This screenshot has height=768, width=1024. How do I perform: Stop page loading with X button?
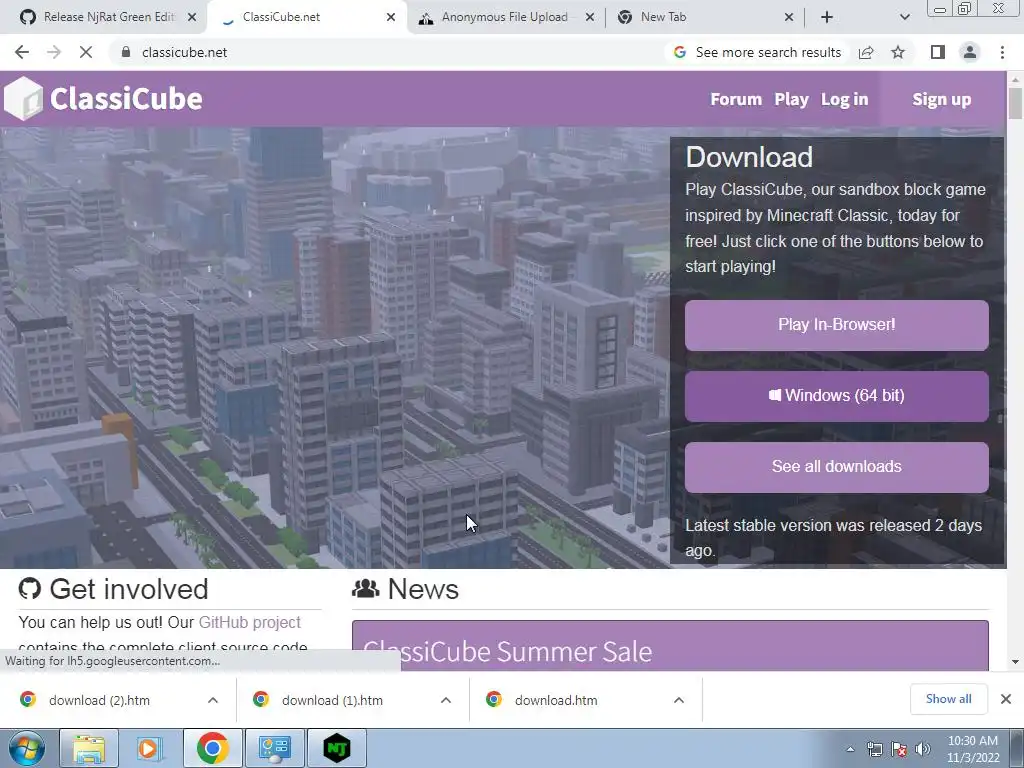[x=86, y=52]
